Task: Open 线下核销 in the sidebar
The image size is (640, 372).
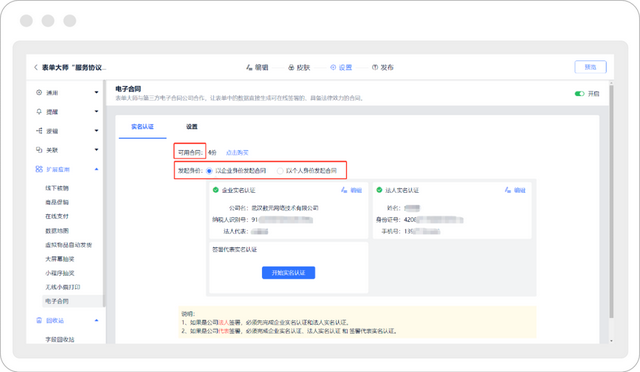Action: (57, 188)
